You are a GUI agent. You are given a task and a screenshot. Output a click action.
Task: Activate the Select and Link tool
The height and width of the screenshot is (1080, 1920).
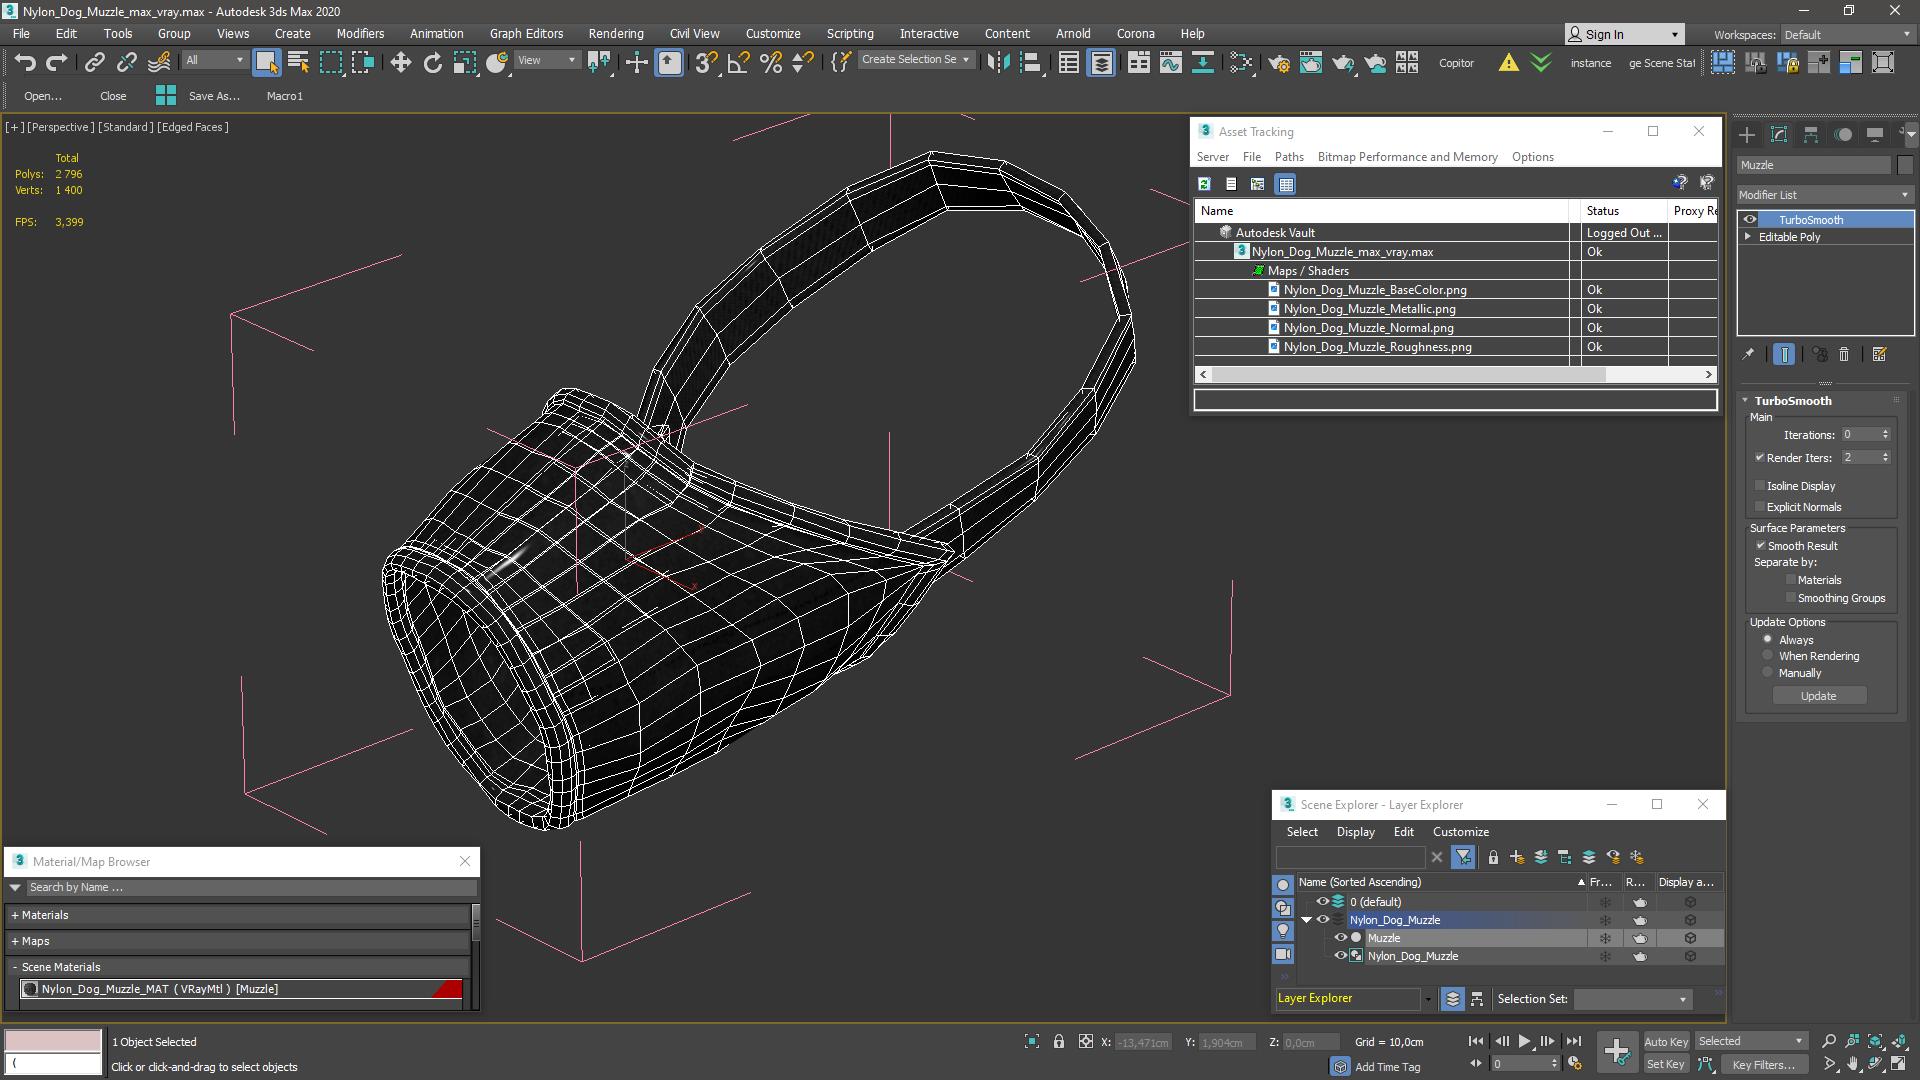point(94,62)
